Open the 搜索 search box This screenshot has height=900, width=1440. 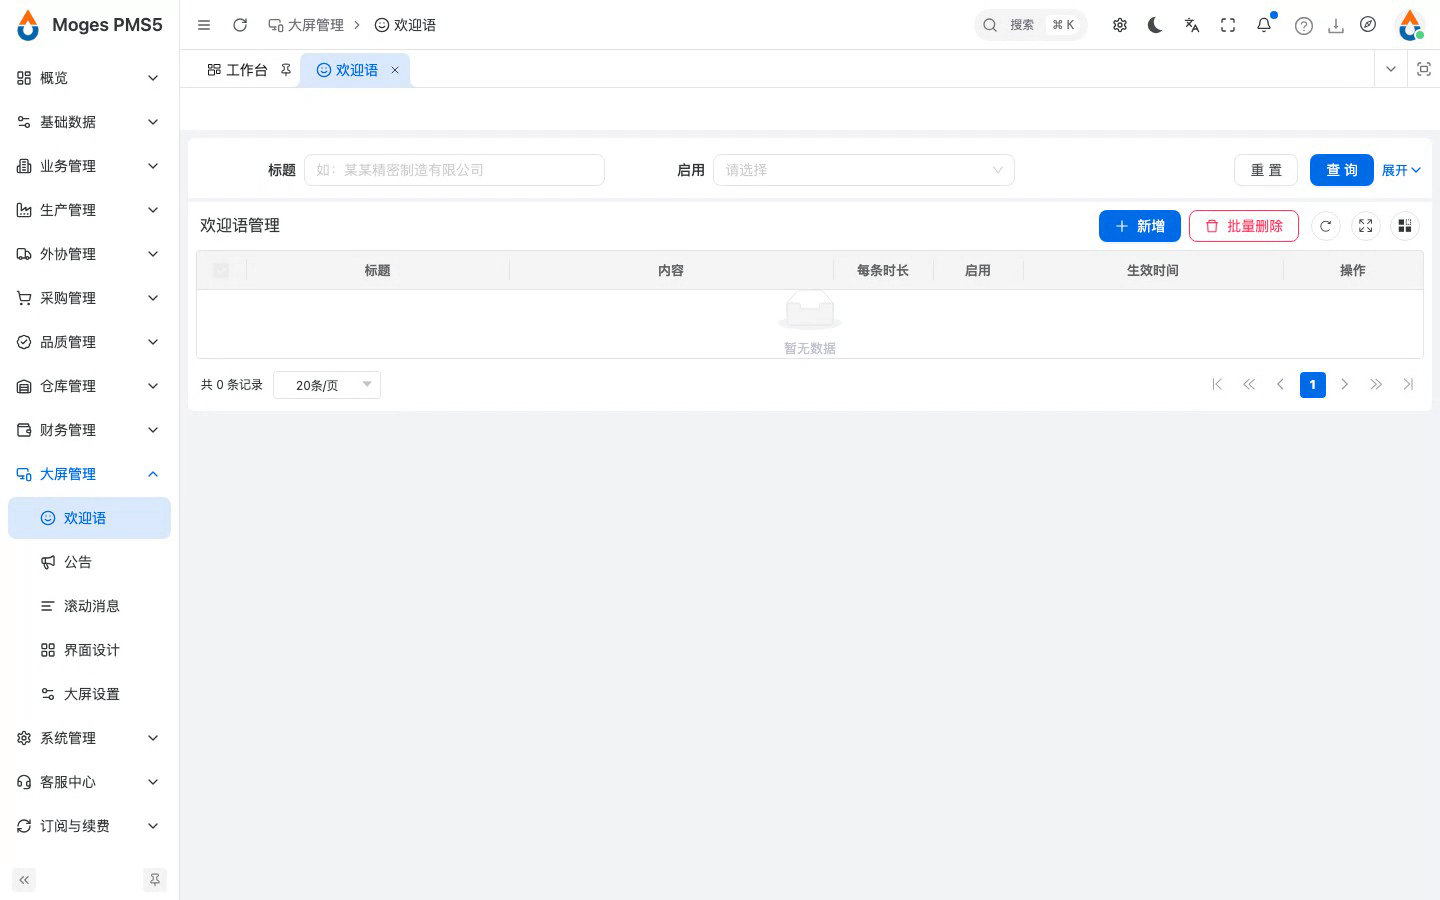tap(1030, 25)
